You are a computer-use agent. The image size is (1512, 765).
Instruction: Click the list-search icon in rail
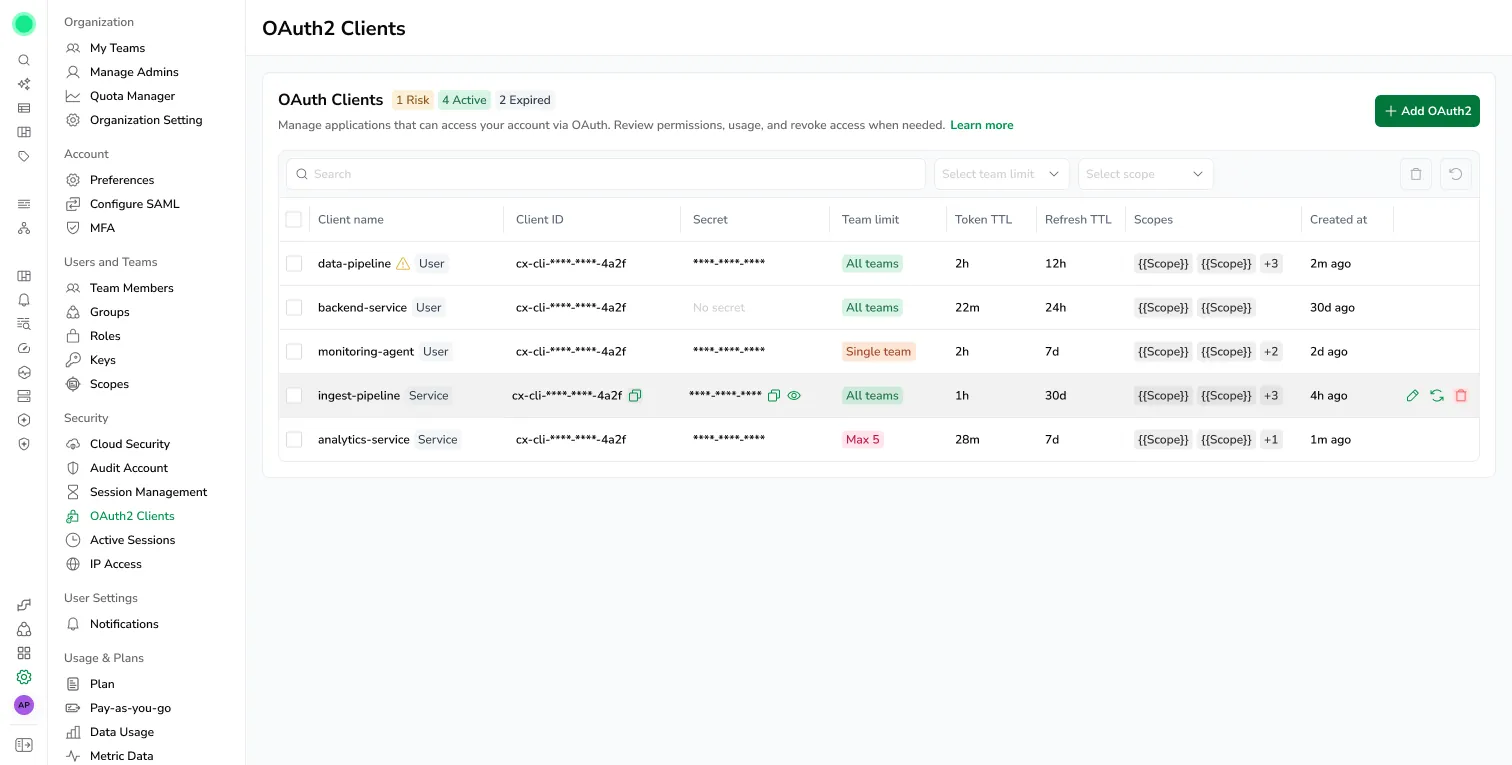click(24, 324)
